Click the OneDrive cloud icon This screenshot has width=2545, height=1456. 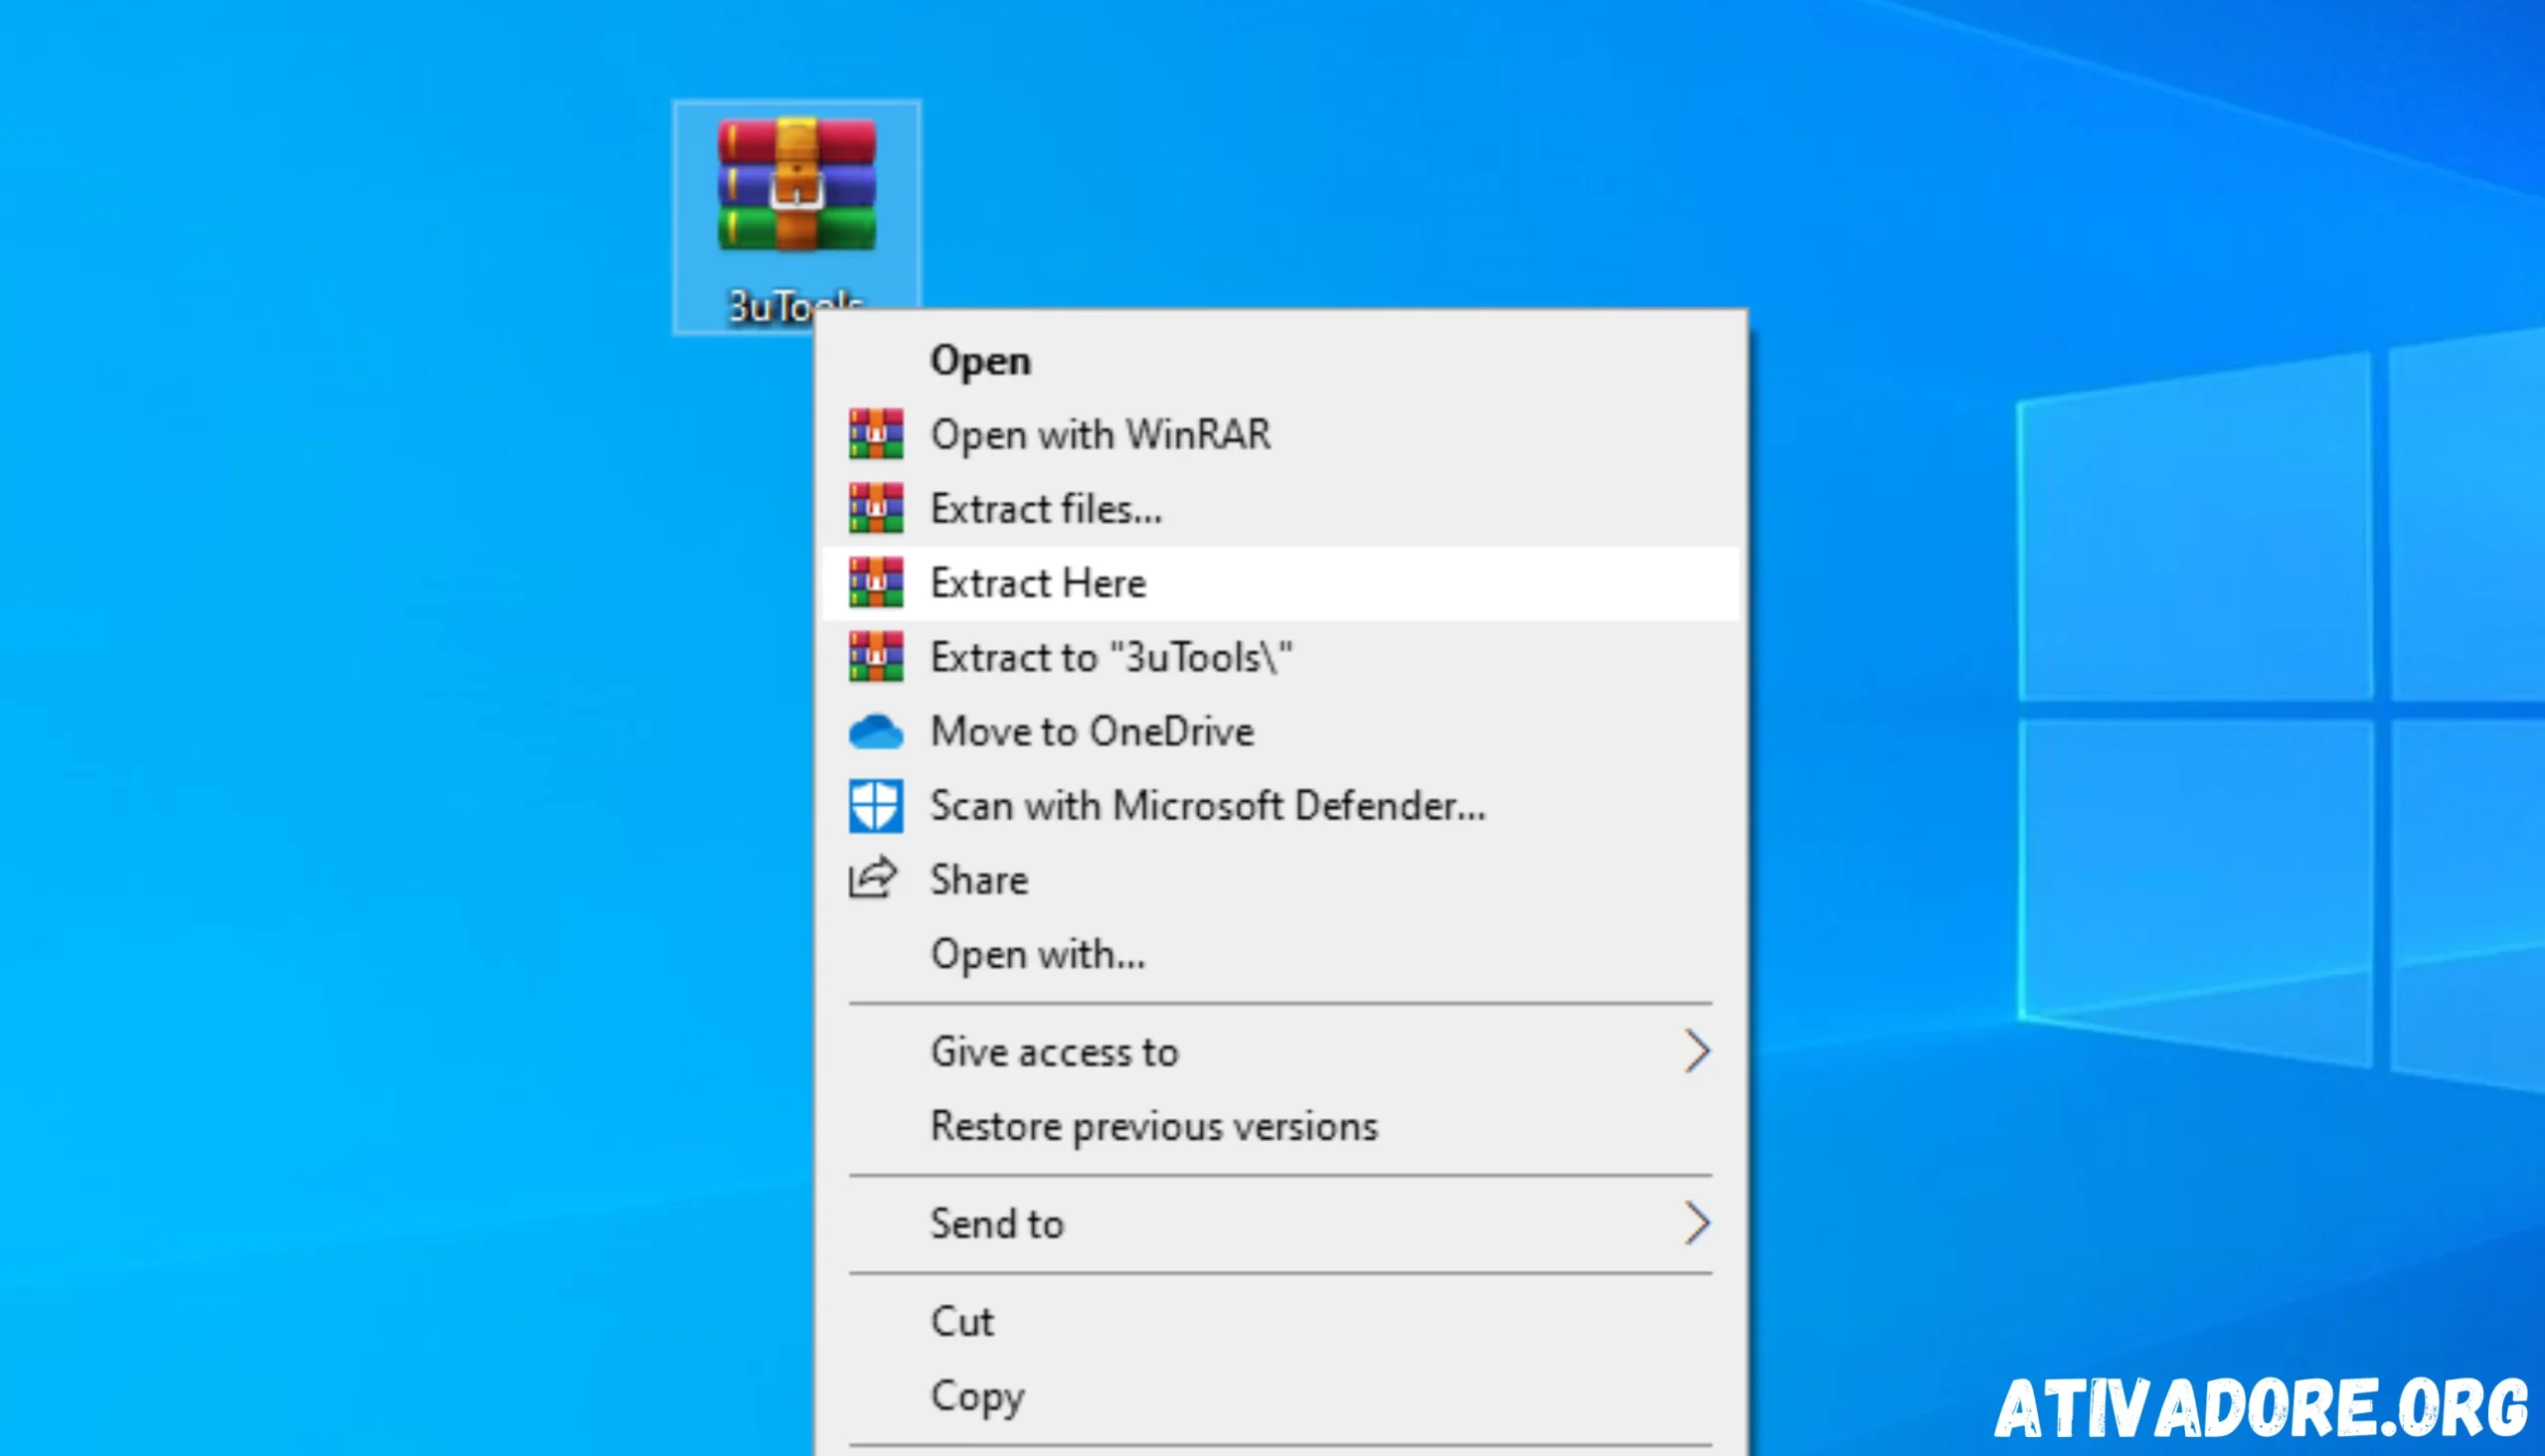[876, 732]
